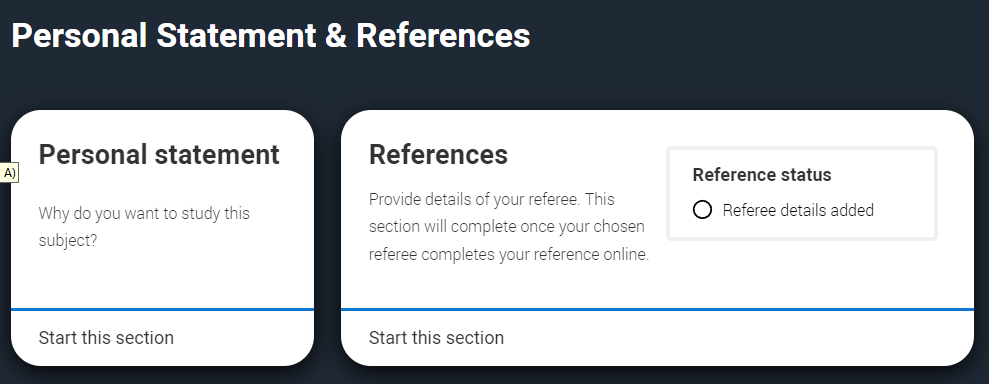Start the Personal statement section
The image size is (989, 384).
tap(106, 337)
